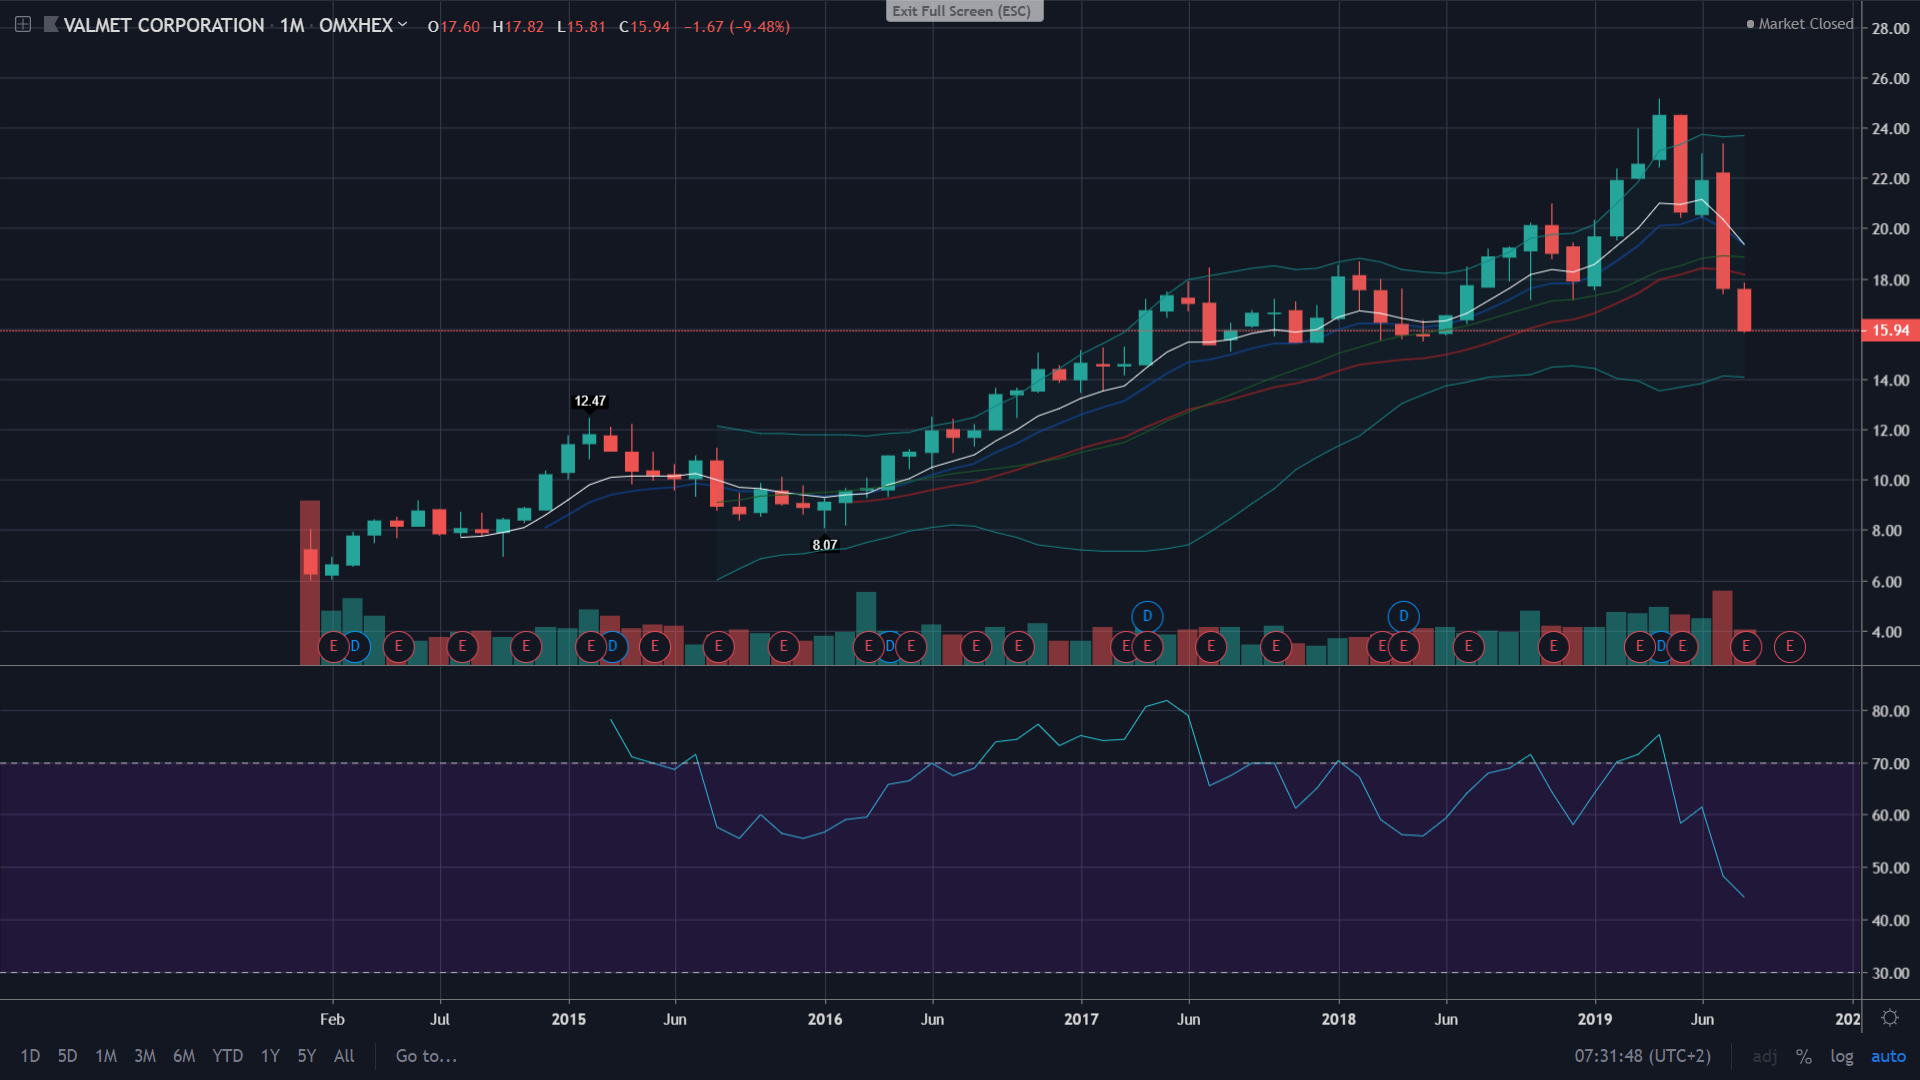The image size is (1920, 1080).
Task: Toggle percent scale mode
Action: click(x=1803, y=1056)
